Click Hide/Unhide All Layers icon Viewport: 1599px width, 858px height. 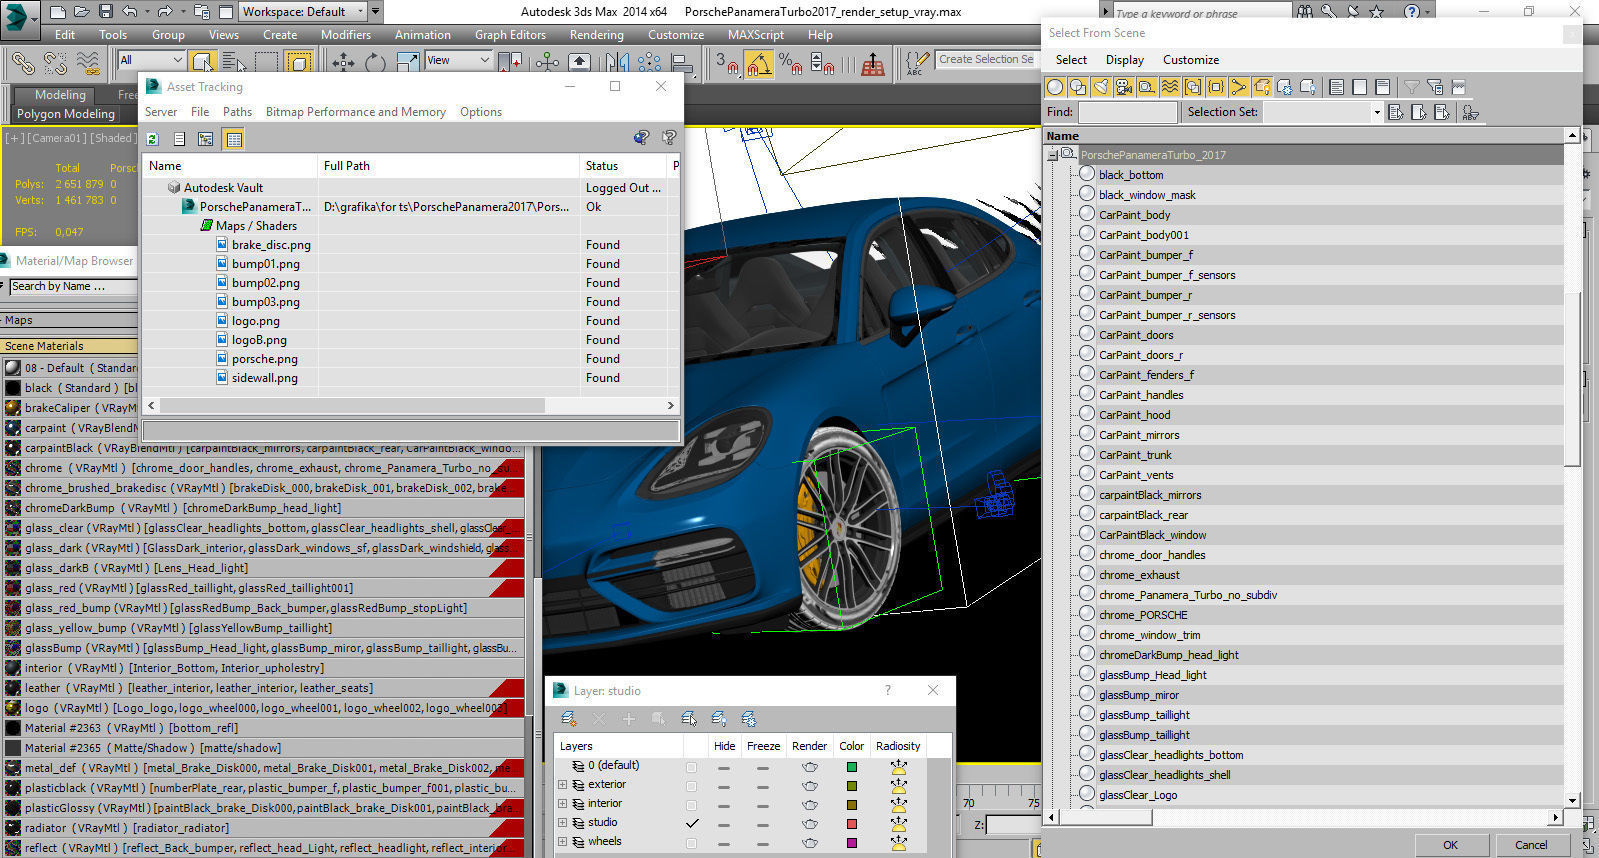pyautogui.click(x=718, y=719)
